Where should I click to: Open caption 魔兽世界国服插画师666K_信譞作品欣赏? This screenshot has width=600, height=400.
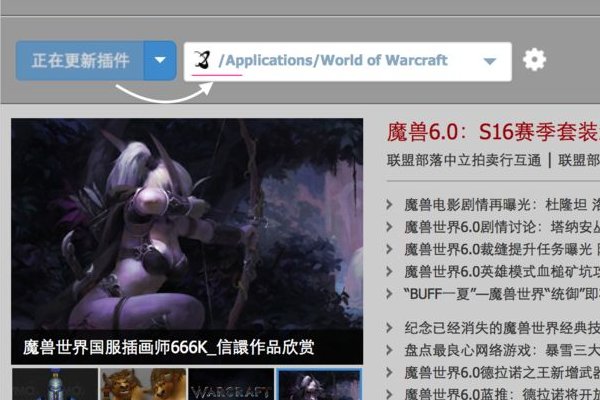169,348
